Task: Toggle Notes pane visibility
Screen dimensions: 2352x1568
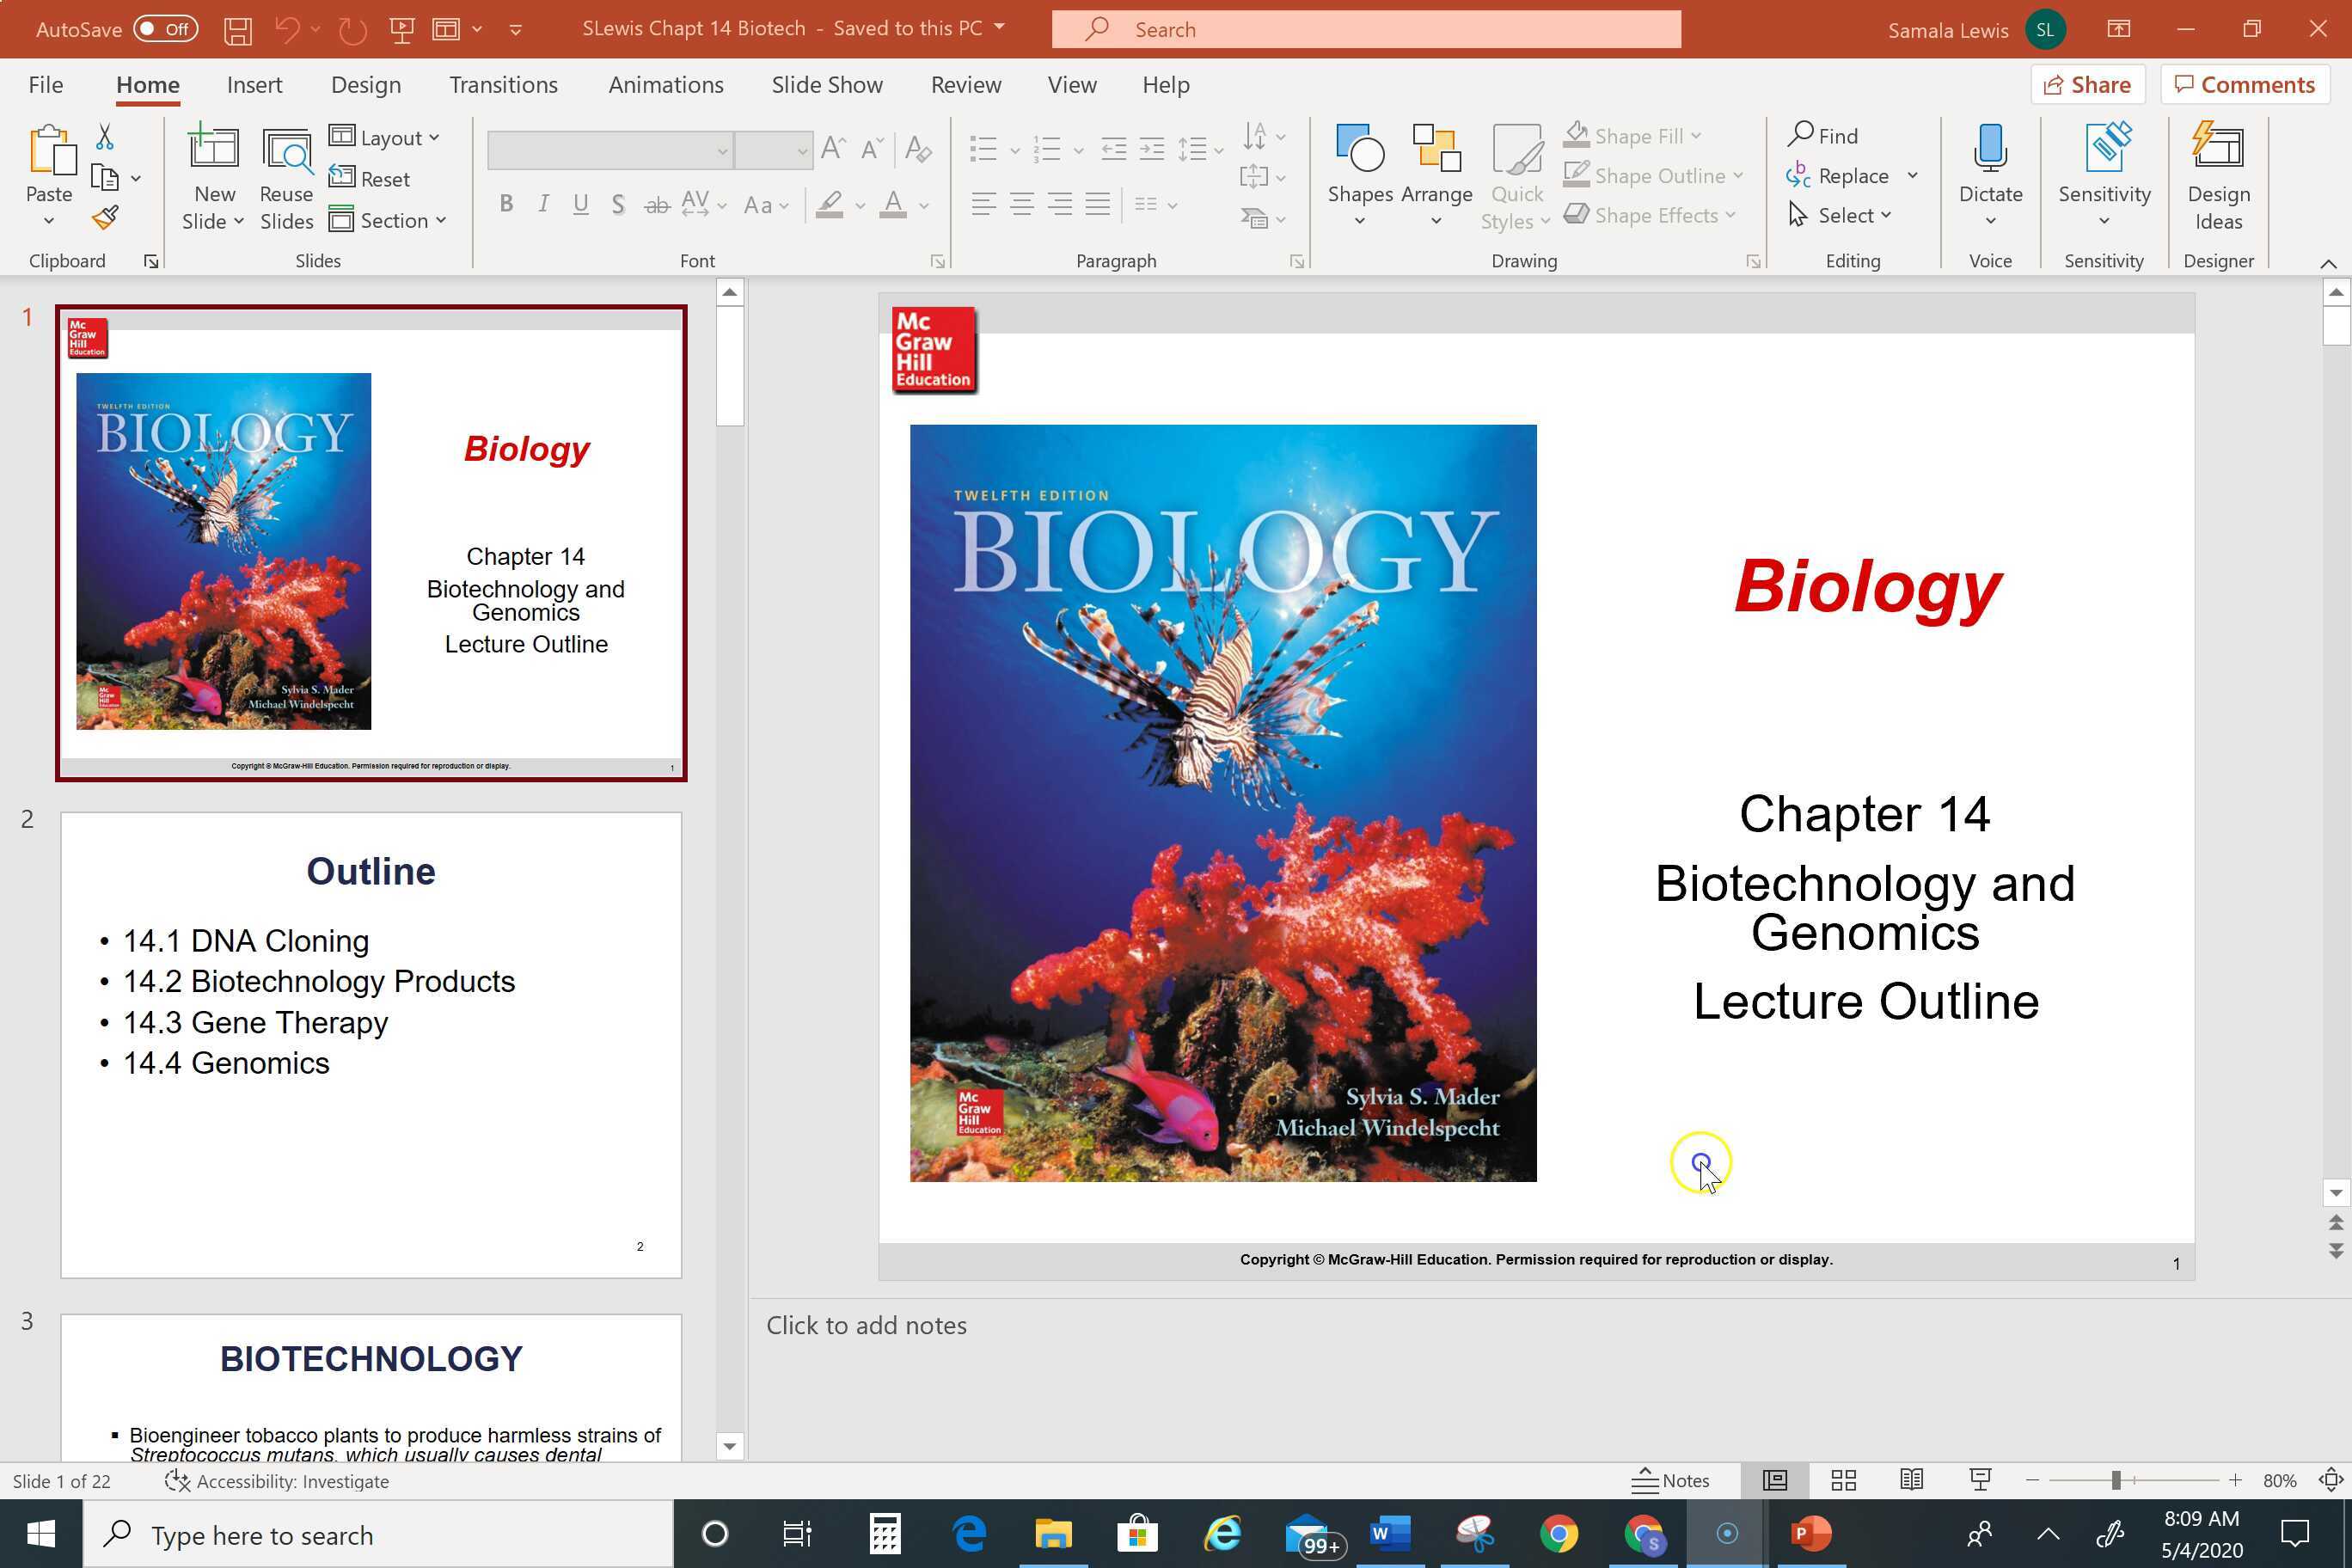Action: pos(1671,1481)
